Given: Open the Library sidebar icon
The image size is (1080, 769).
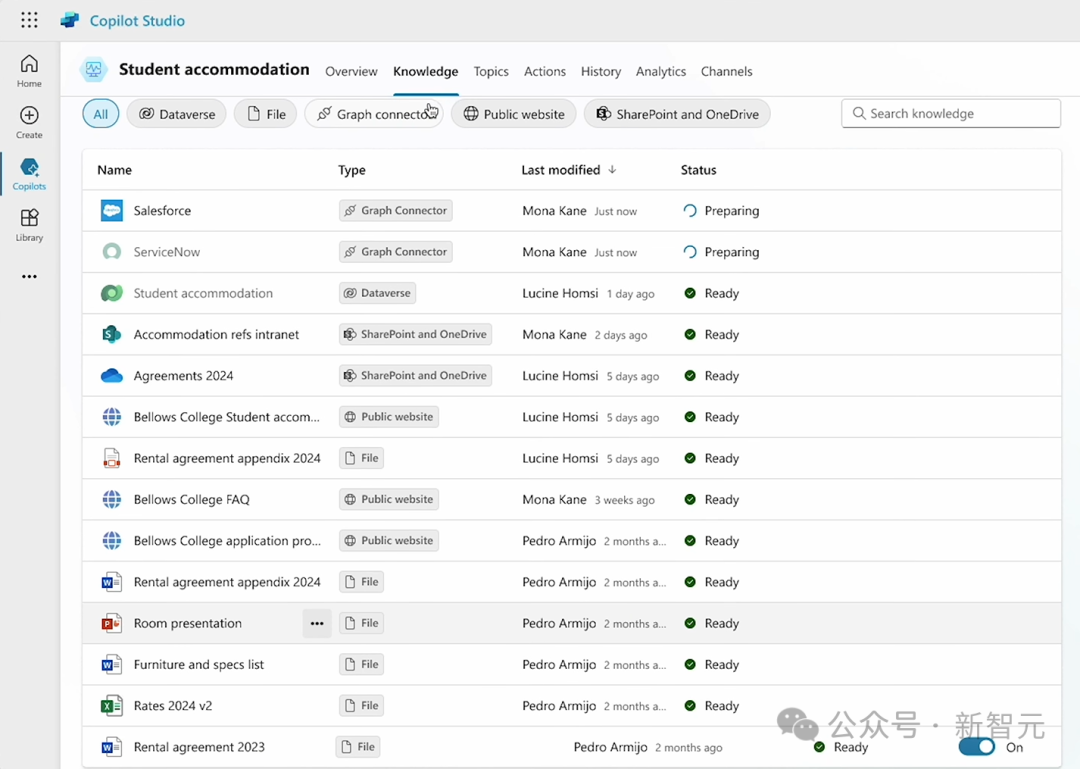Looking at the screenshot, I should (x=29, y=225).
